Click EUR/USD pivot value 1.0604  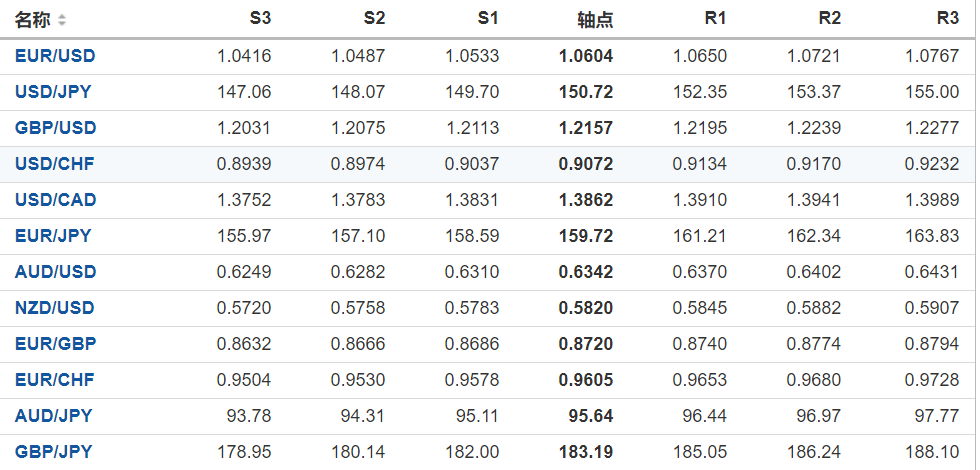[586, 56]
